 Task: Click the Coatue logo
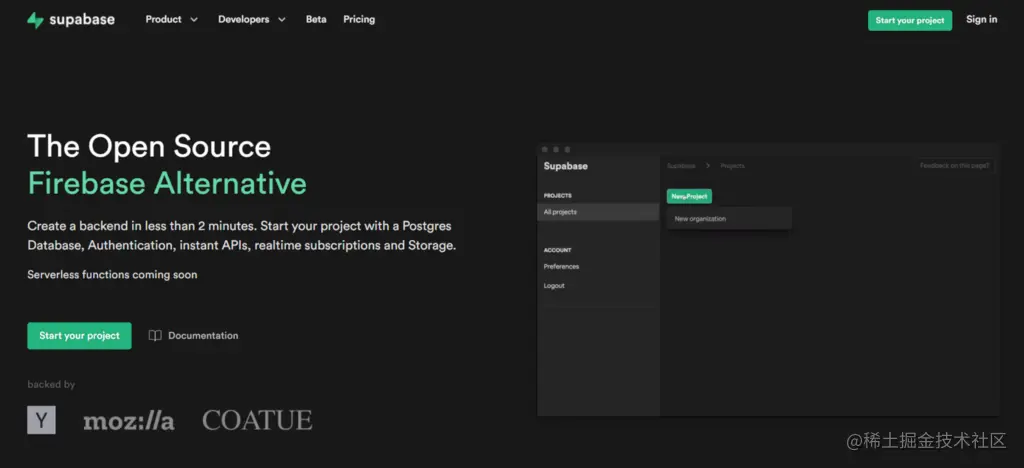pos(257,420)
